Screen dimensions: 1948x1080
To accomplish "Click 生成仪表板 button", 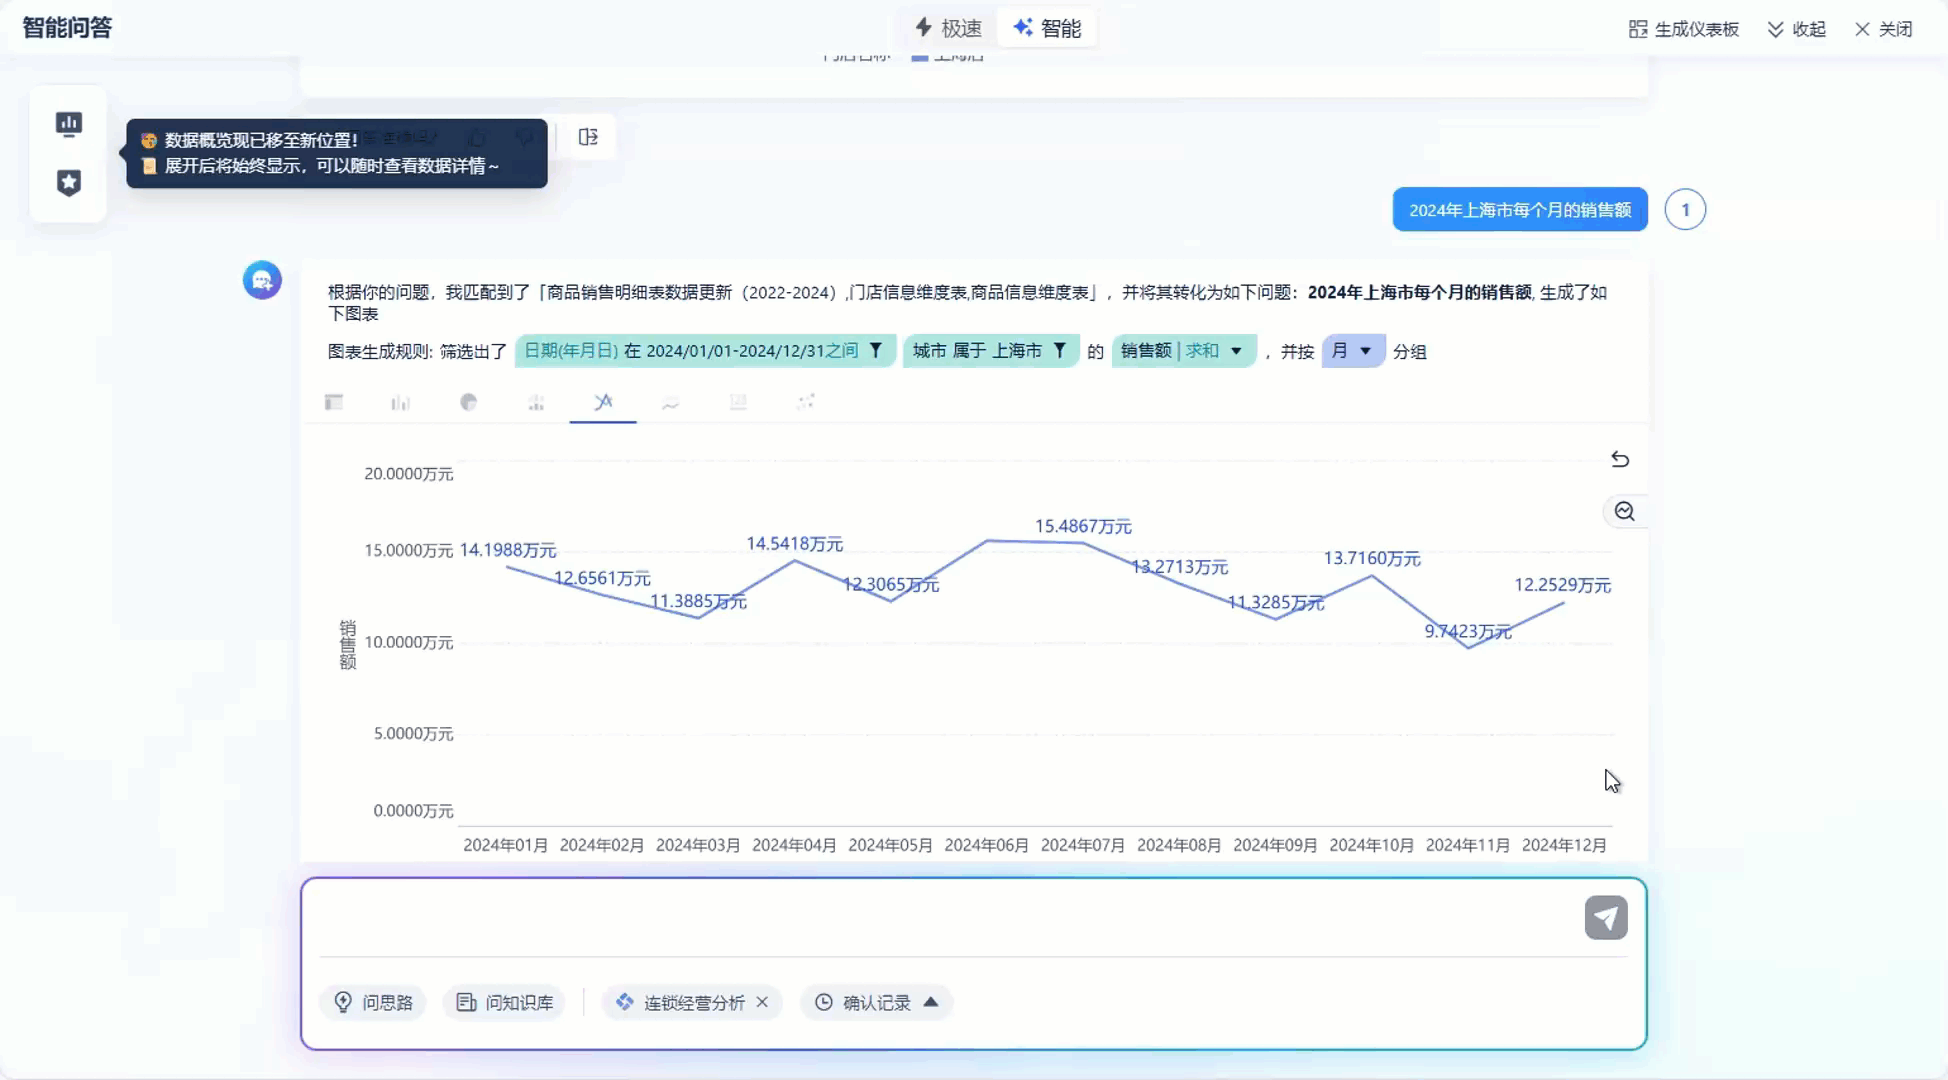I will coord(1684,29).
